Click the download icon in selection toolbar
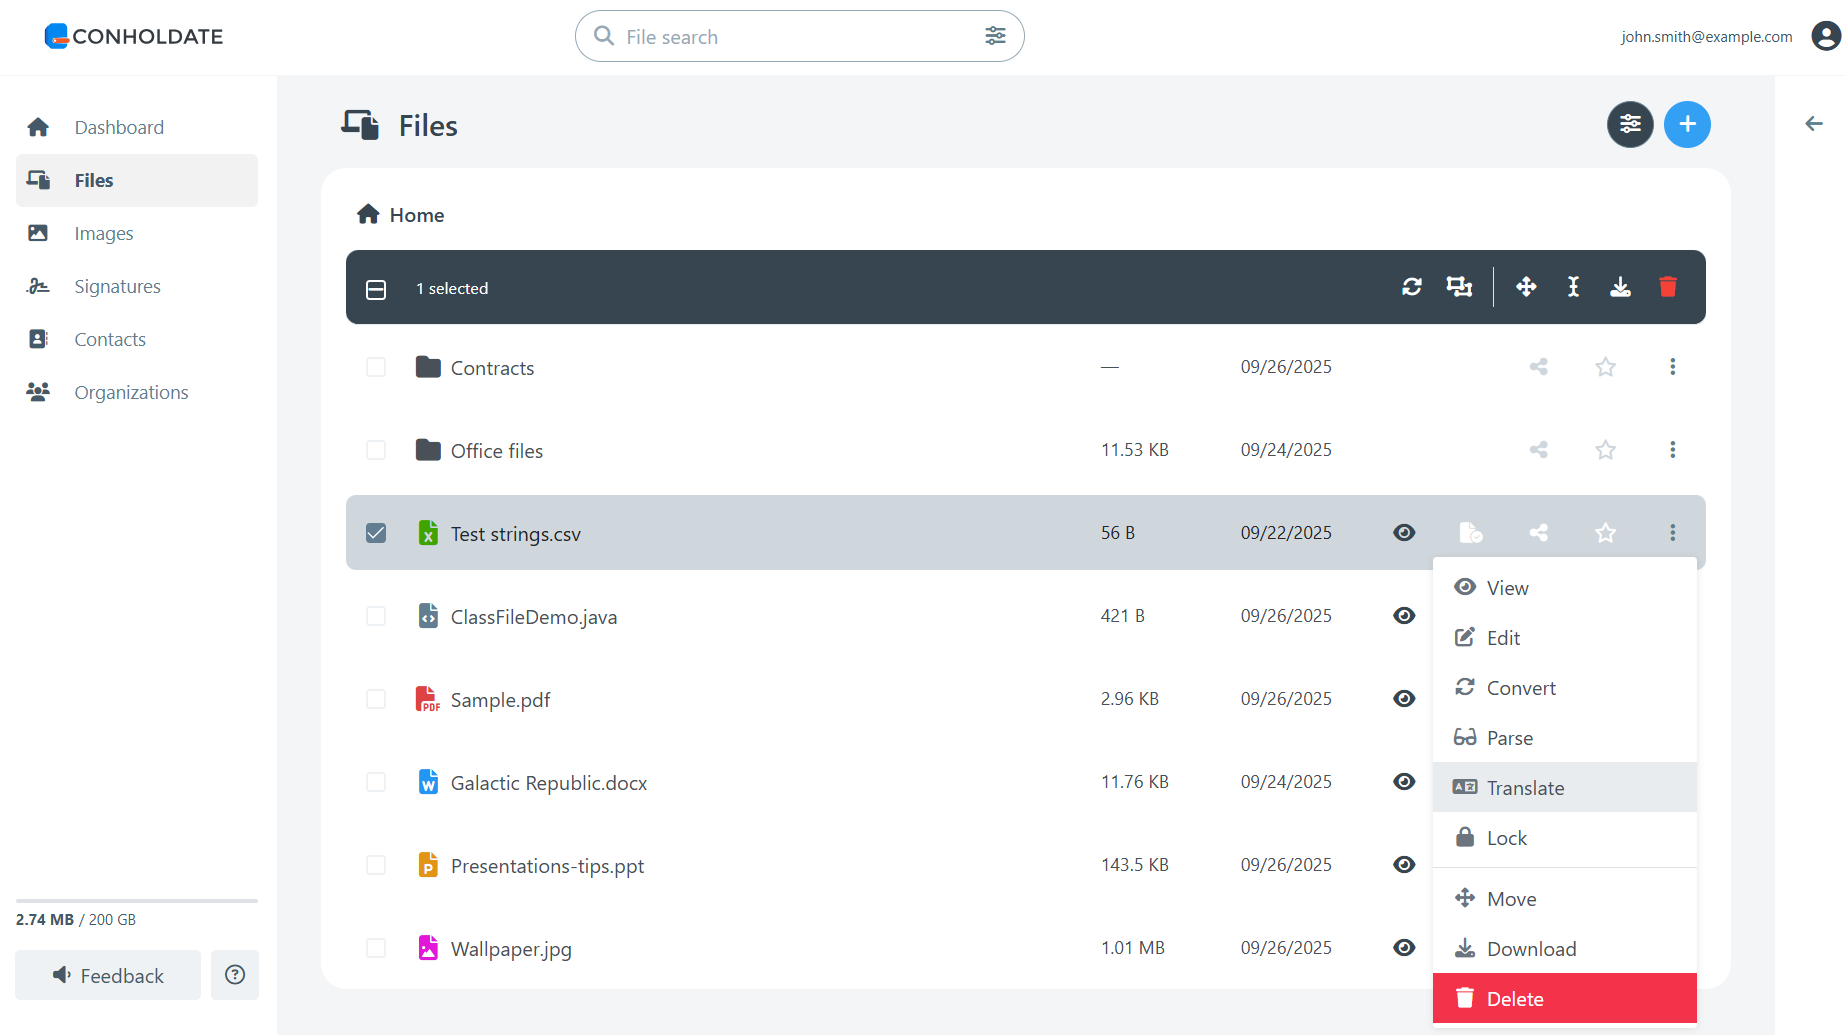Screen dimensions: 1846x1035 tap(1620, 288)
